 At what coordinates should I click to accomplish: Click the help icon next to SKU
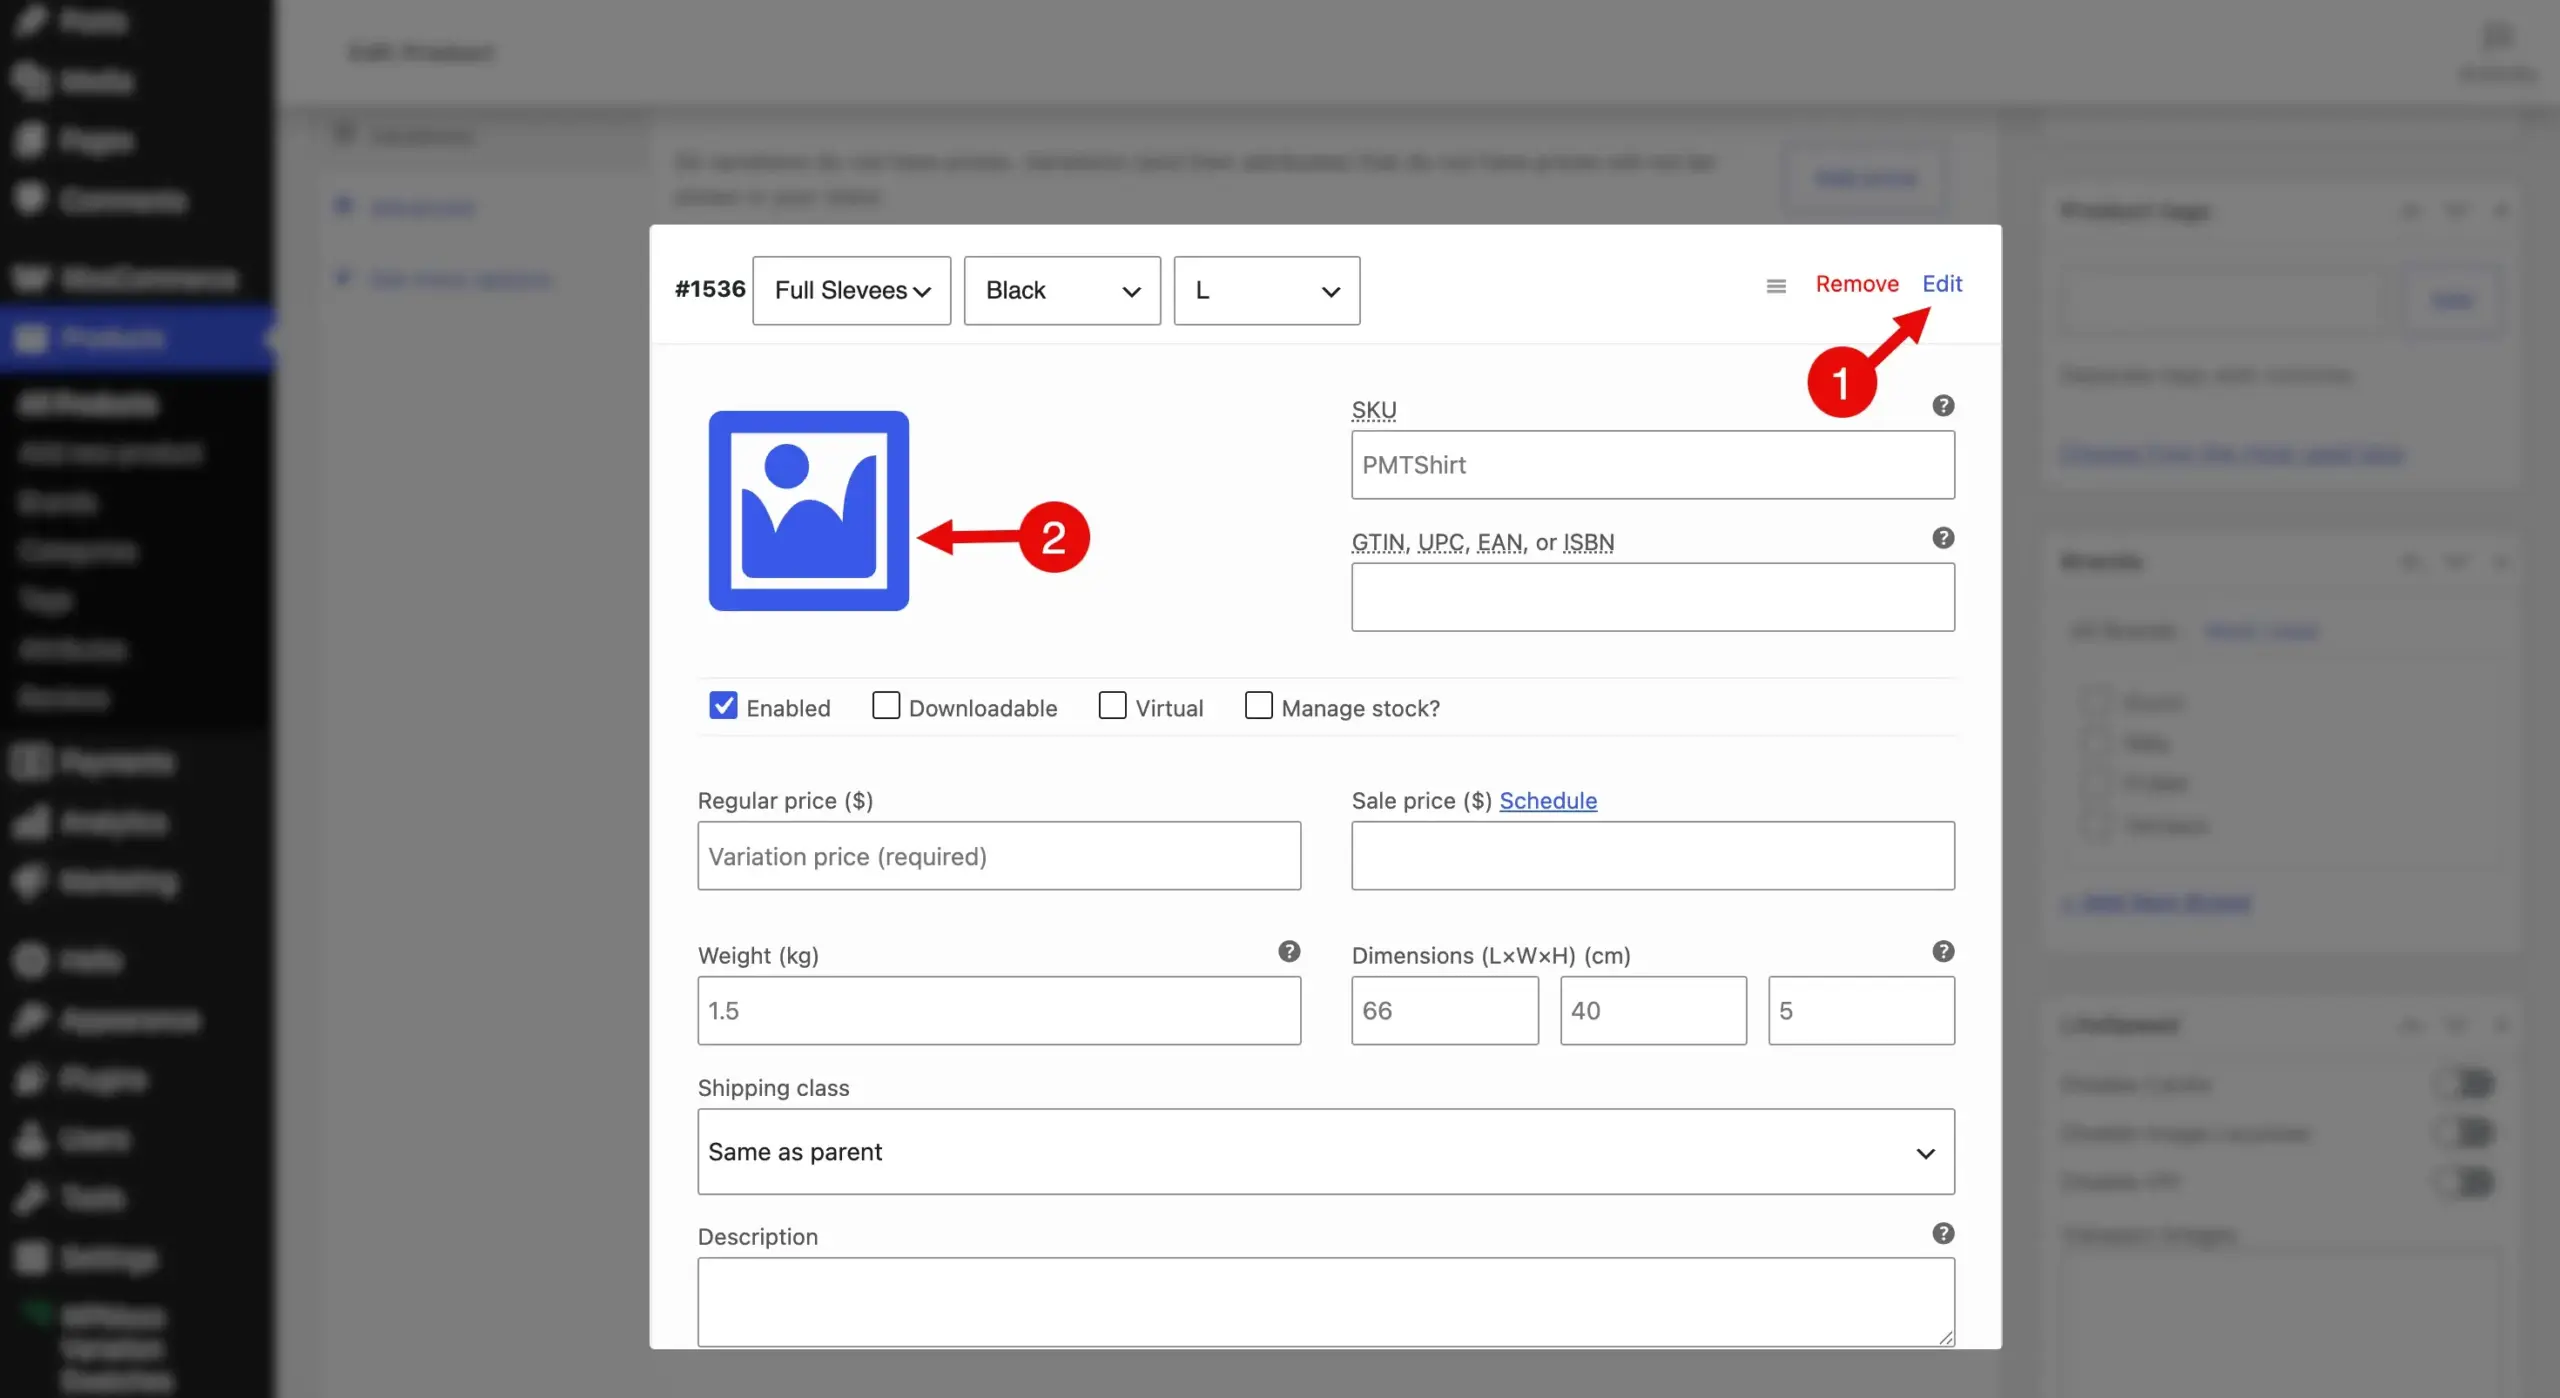1943,406
